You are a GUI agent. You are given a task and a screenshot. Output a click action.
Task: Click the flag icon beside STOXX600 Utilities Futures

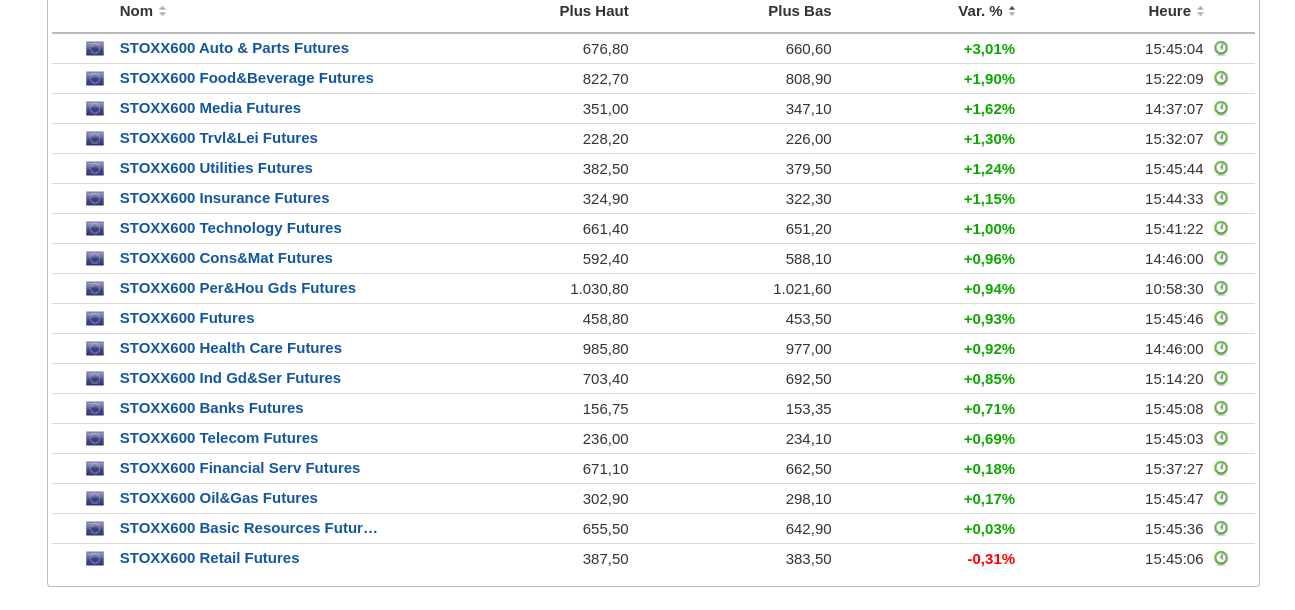pyautogui.click(x=95, y=169)
